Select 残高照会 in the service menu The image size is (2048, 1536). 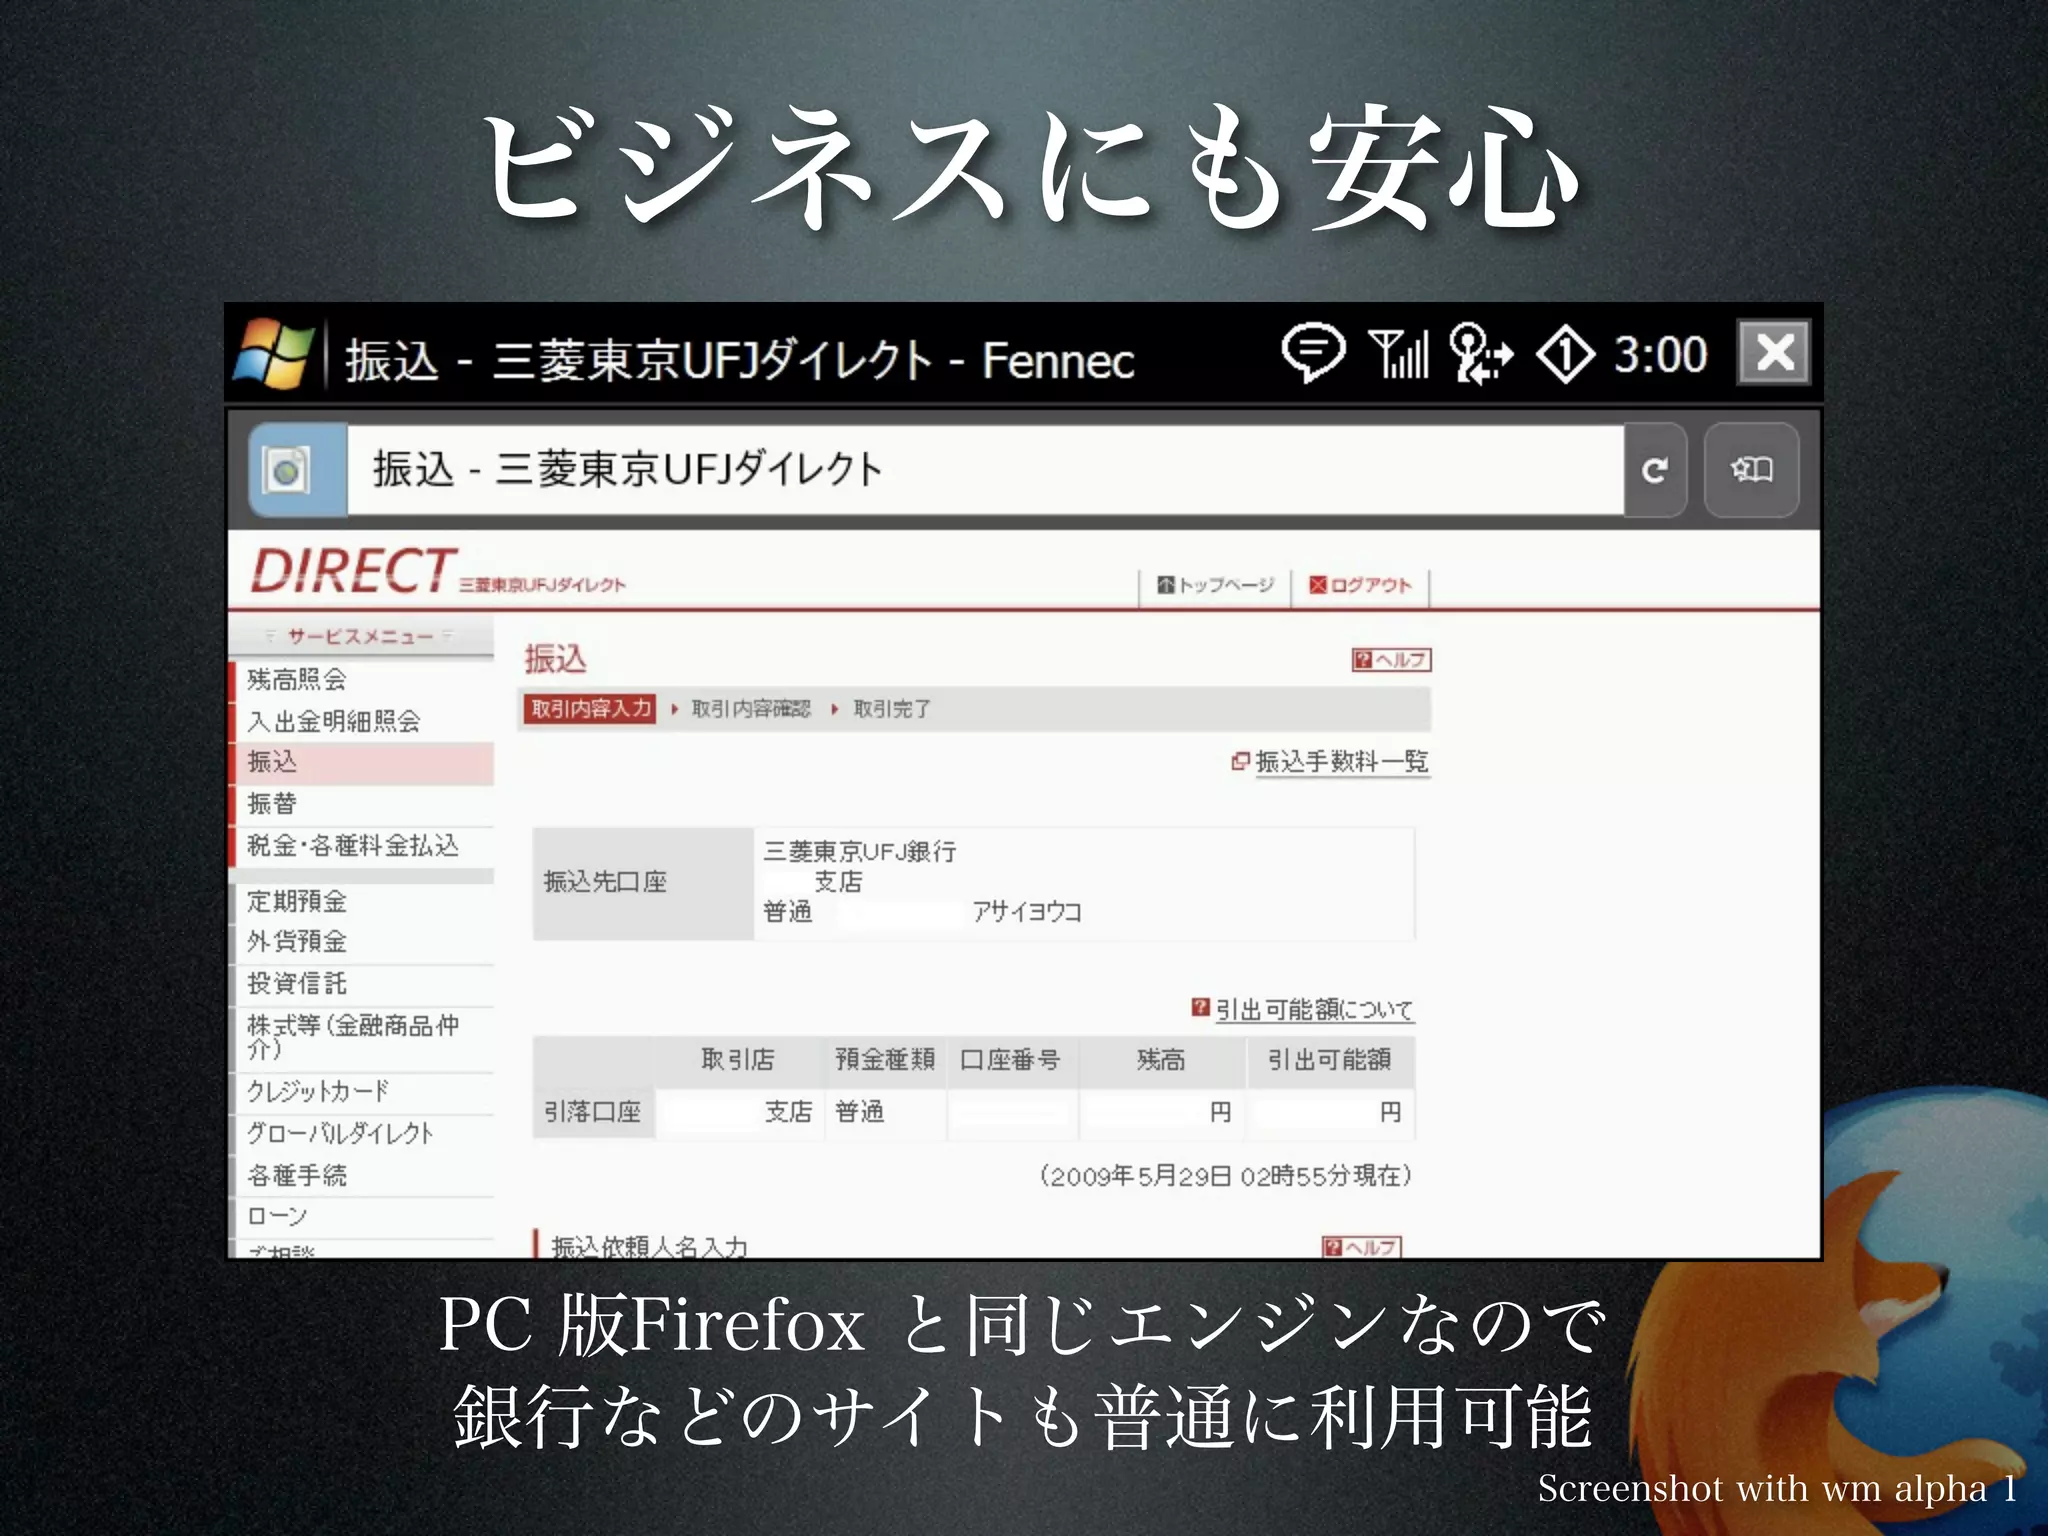(x=297, y=680)
